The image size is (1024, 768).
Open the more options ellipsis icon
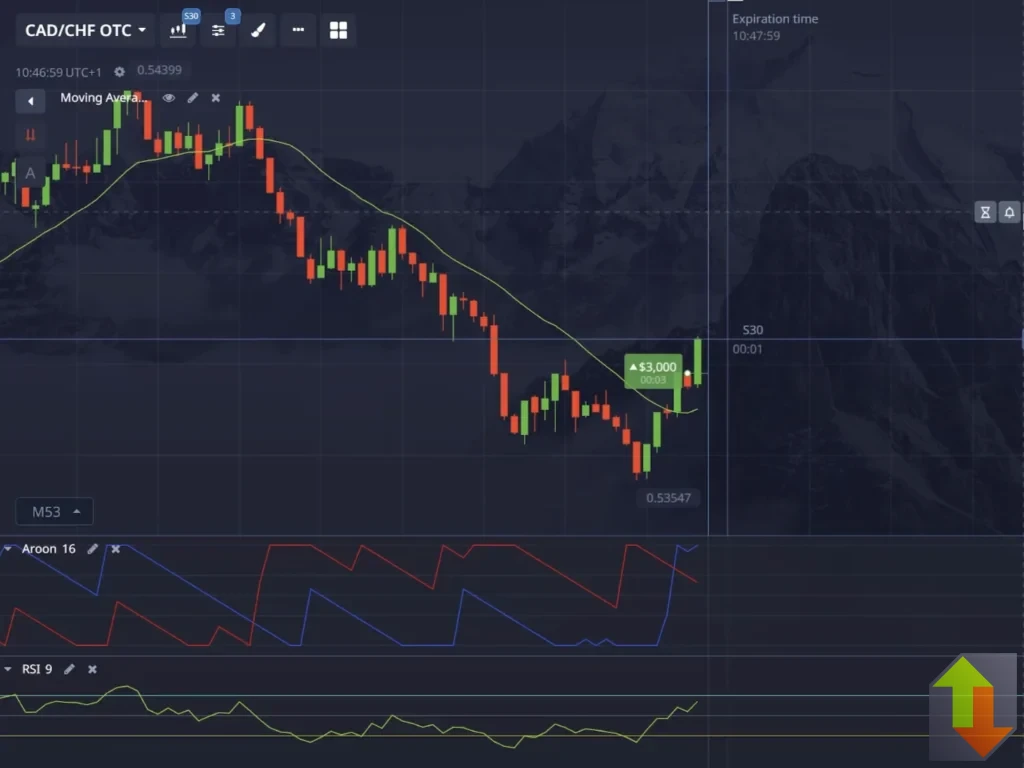click(x=297, y=30)
